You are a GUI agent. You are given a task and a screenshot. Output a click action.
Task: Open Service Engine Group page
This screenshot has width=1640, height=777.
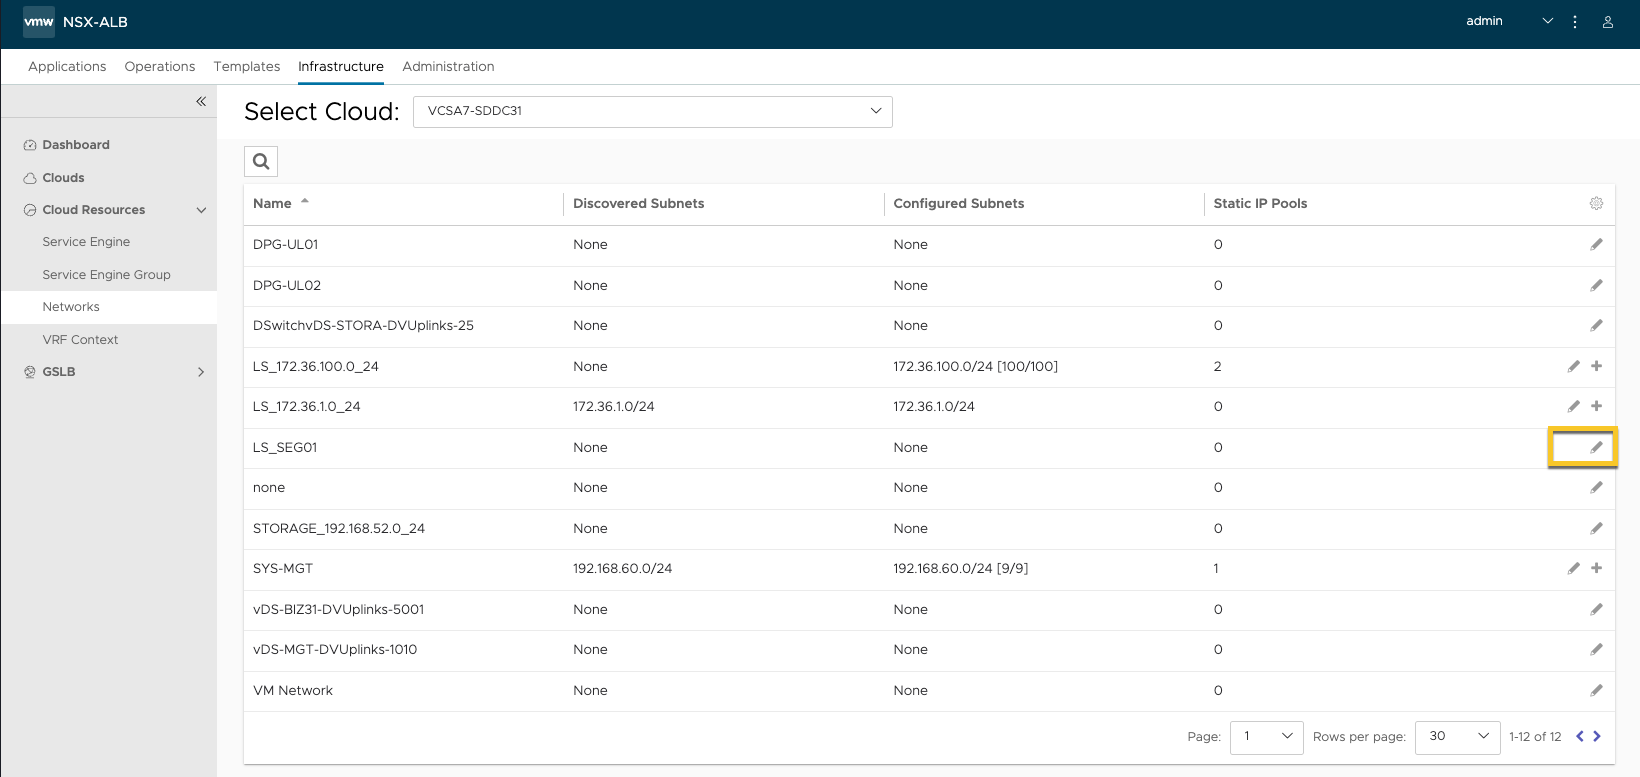pos(106,275)
